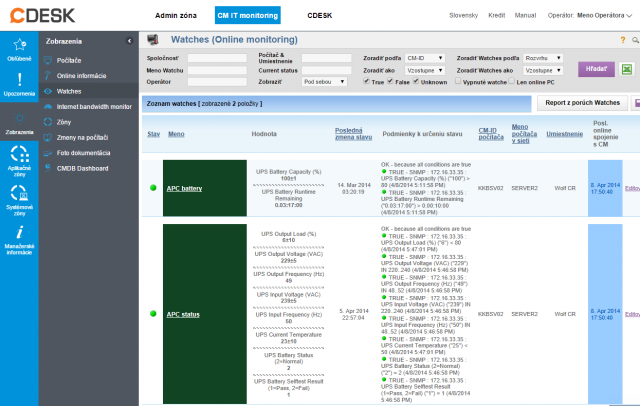640x406 pixels.
Task: Toggle the False checkbox
Action: pos(391,81)
